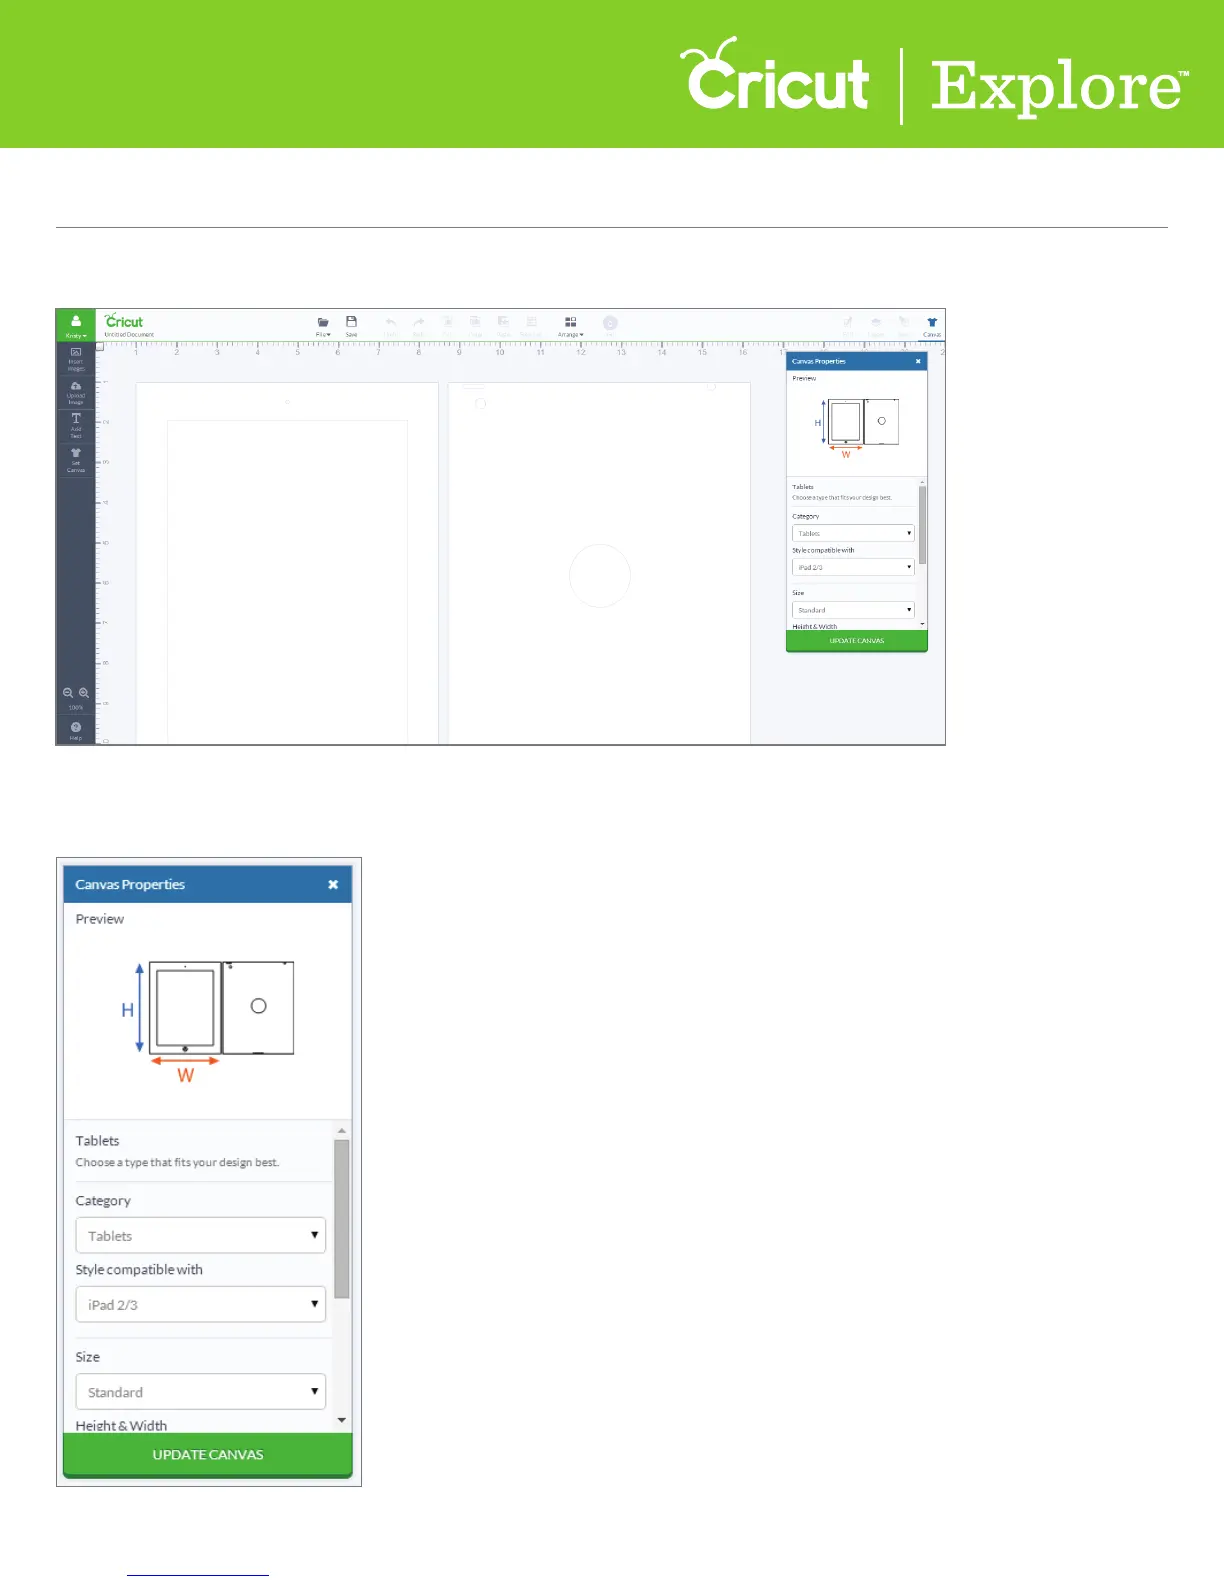Open the Standard size dropdown in the app's small panel

[853, 610]
